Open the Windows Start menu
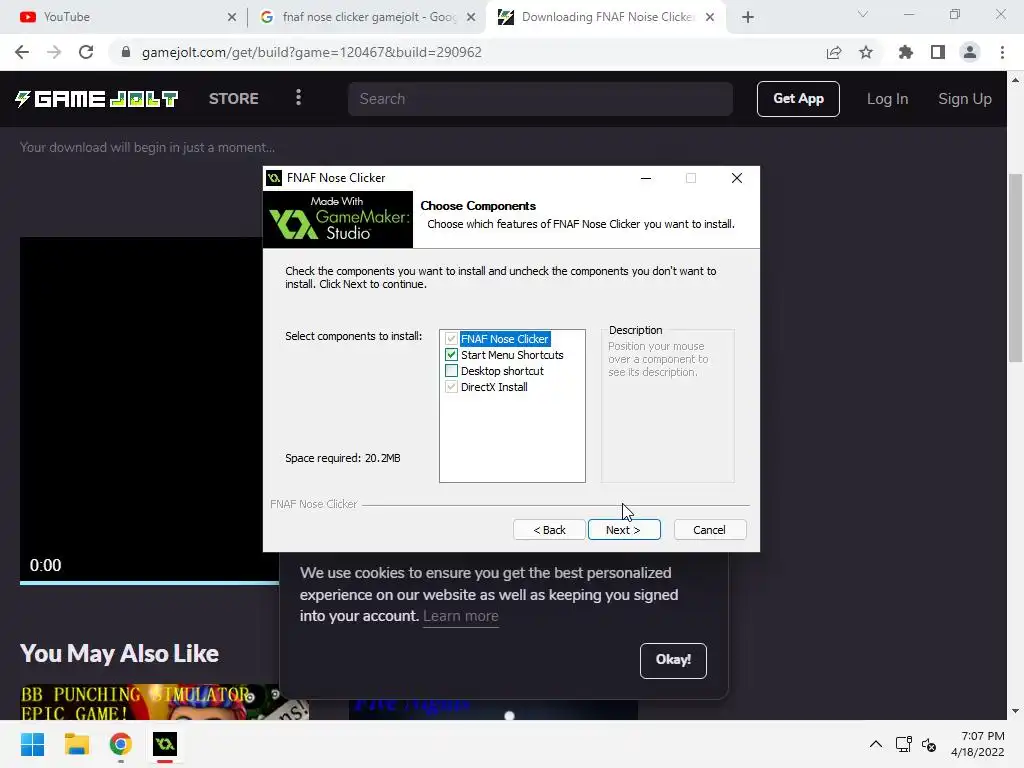The width and height of the screenshot is (1024, 768). (x=33, y=744)
